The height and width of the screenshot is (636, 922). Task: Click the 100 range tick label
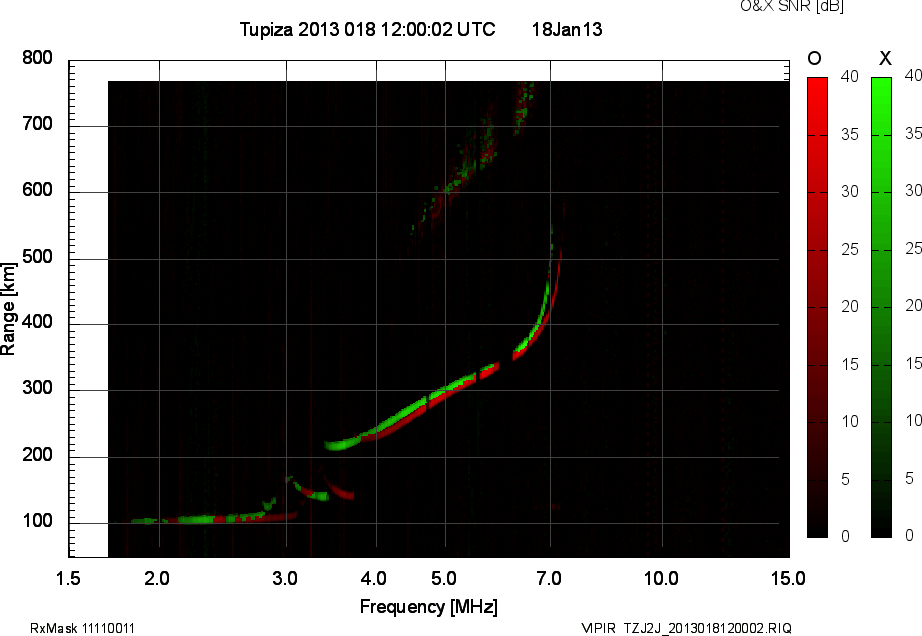coord(38,521)
